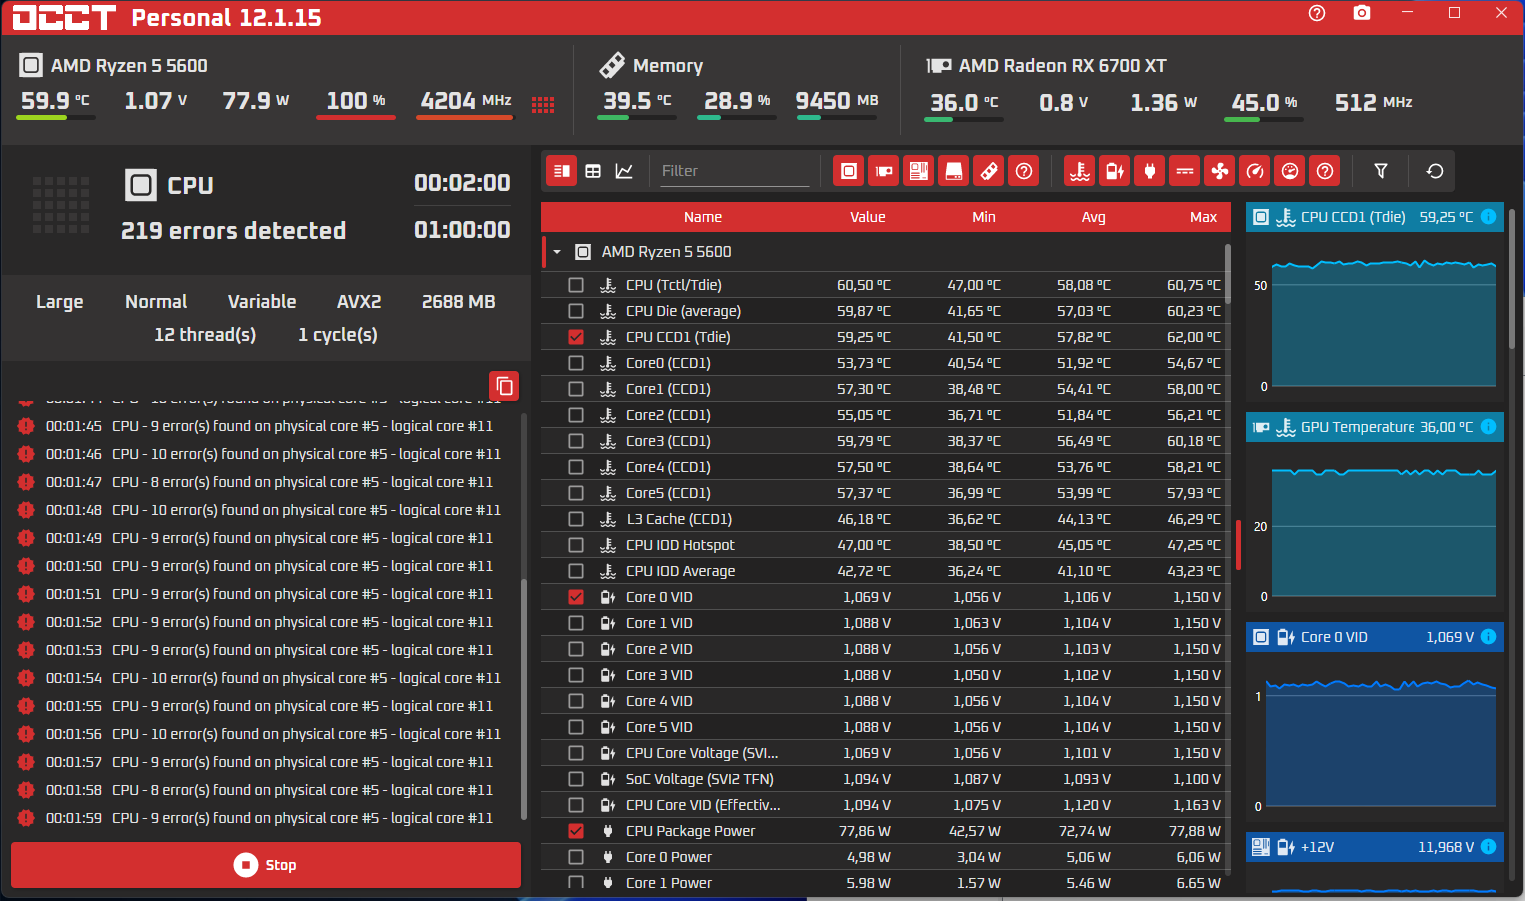Switch to the combined table and graph view
Viewport: 1525px width, 901px height.
[x=562, y=171]
